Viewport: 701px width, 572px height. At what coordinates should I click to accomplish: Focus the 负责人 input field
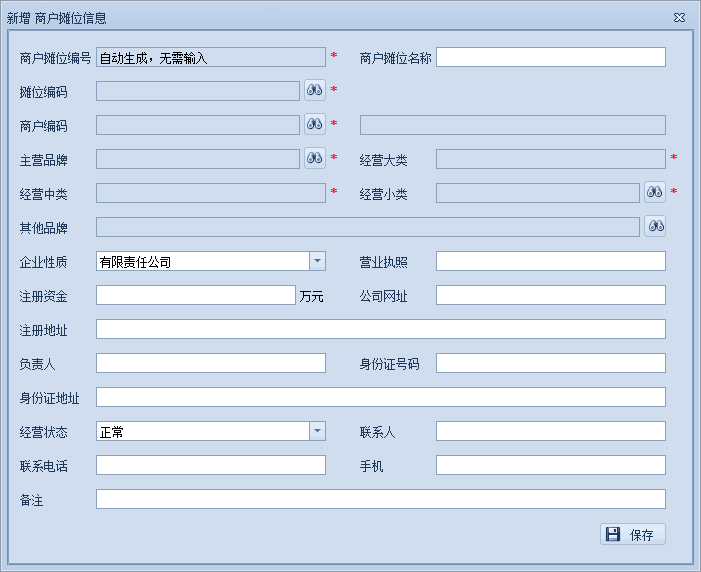[210, 363]
